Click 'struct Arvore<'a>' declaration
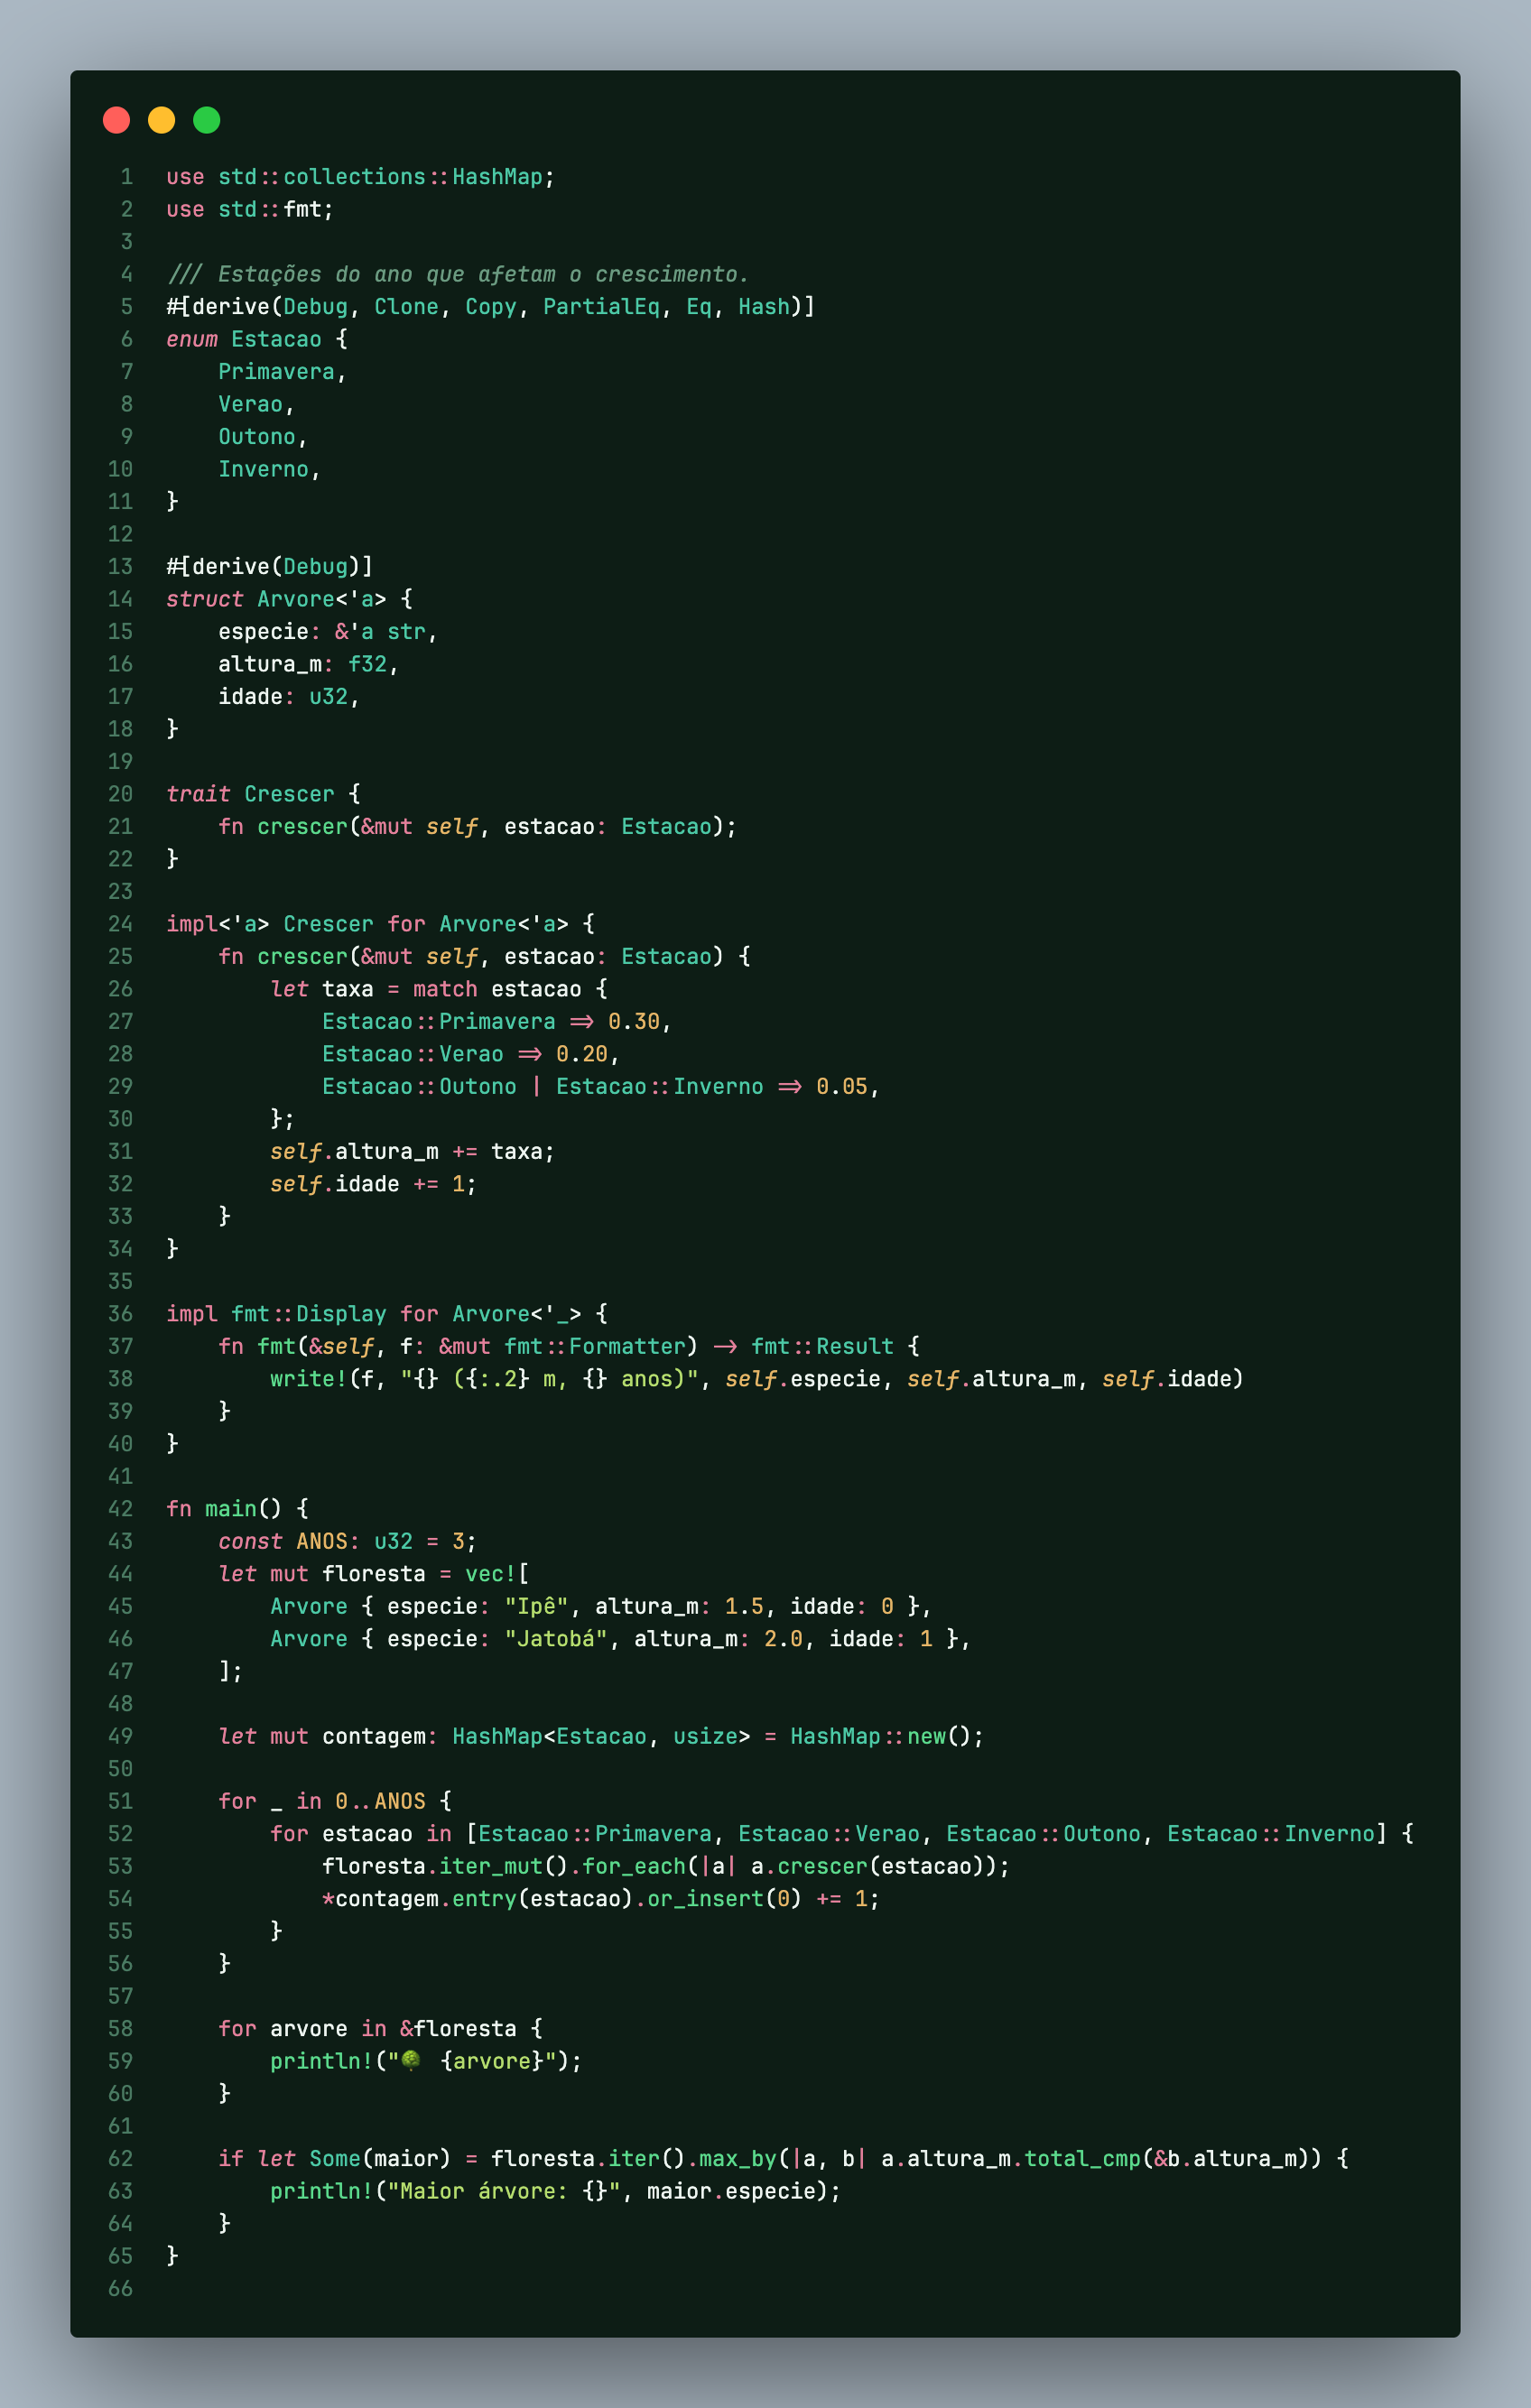 (x=276, y=599)
